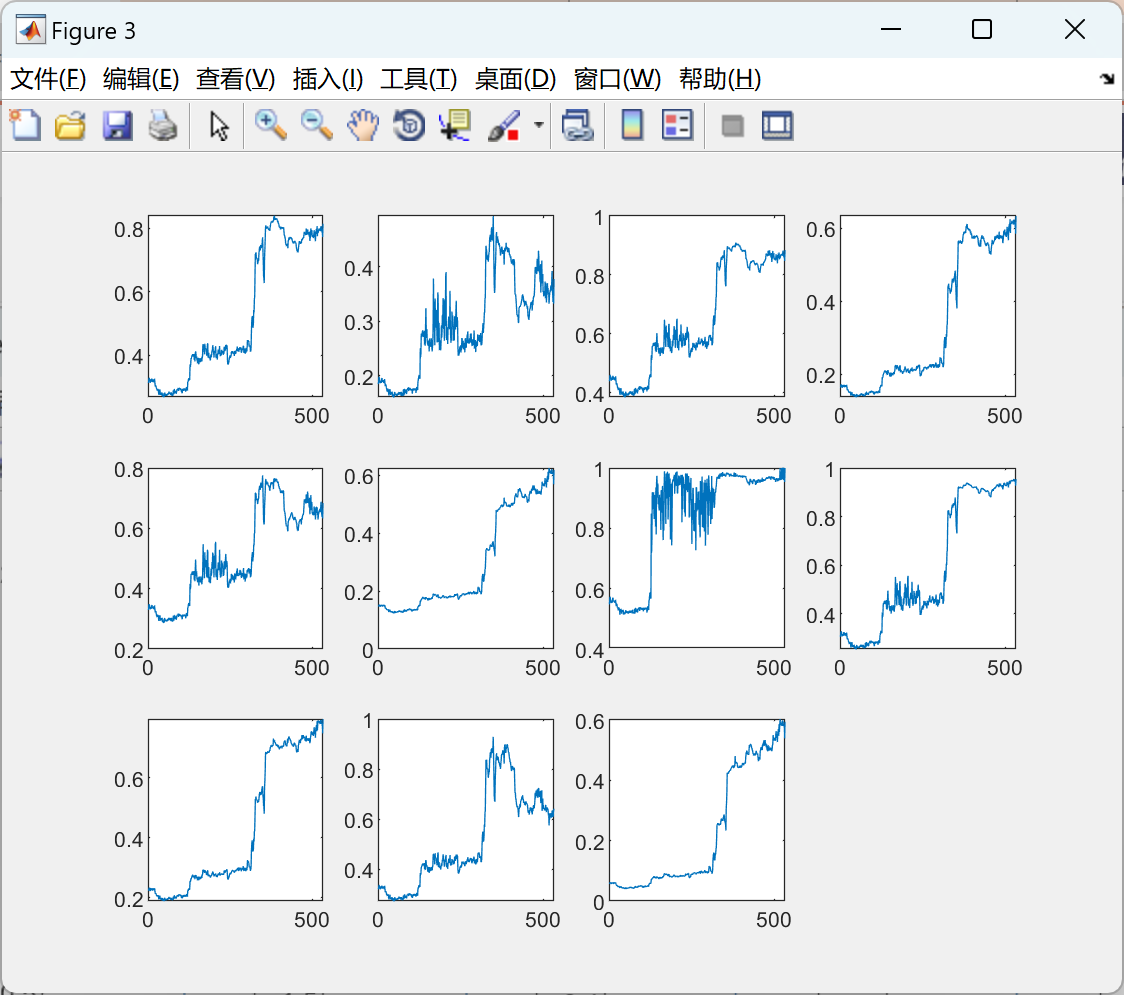Open the 编辑(E) menu
This screenshot has width=1124, height=995.
[140, 79]
